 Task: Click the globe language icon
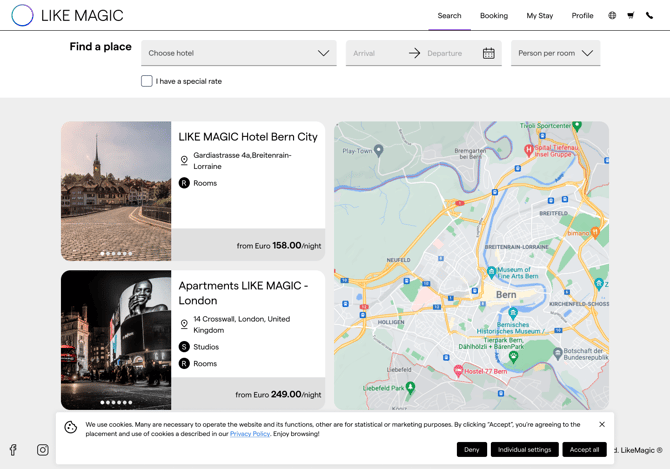(x=612, y=16)
